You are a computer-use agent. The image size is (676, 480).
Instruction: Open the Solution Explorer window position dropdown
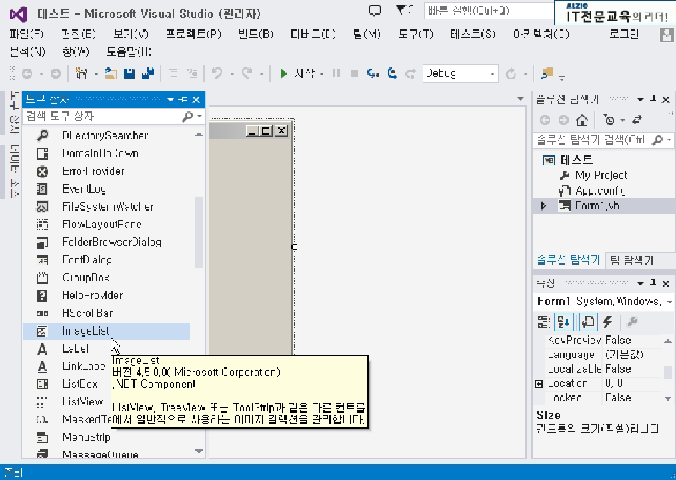coord(641,100)
